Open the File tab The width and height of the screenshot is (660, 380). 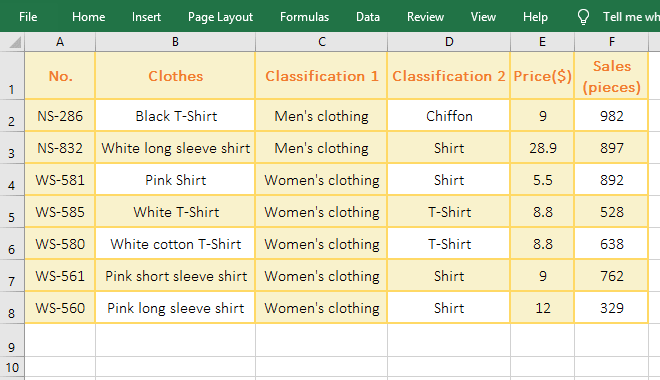[28, 17]
